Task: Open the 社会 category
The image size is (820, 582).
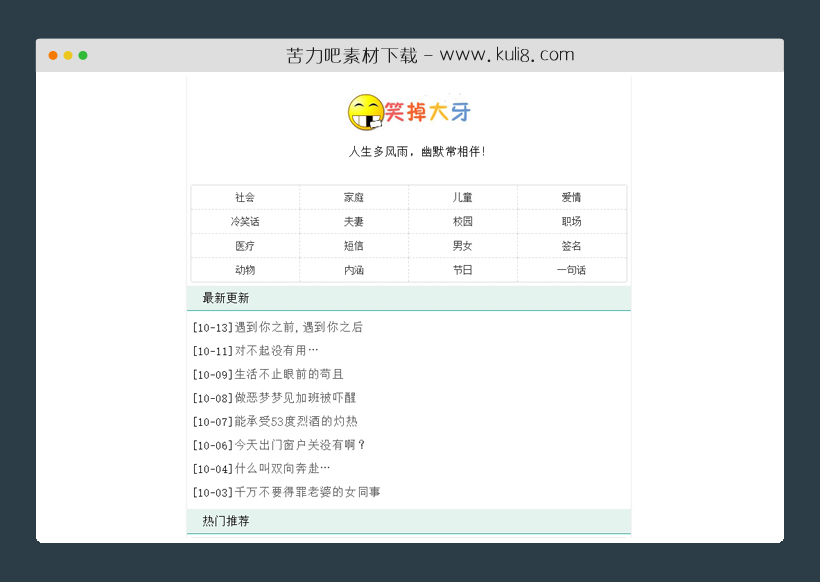Action: (x=244, y=197)
